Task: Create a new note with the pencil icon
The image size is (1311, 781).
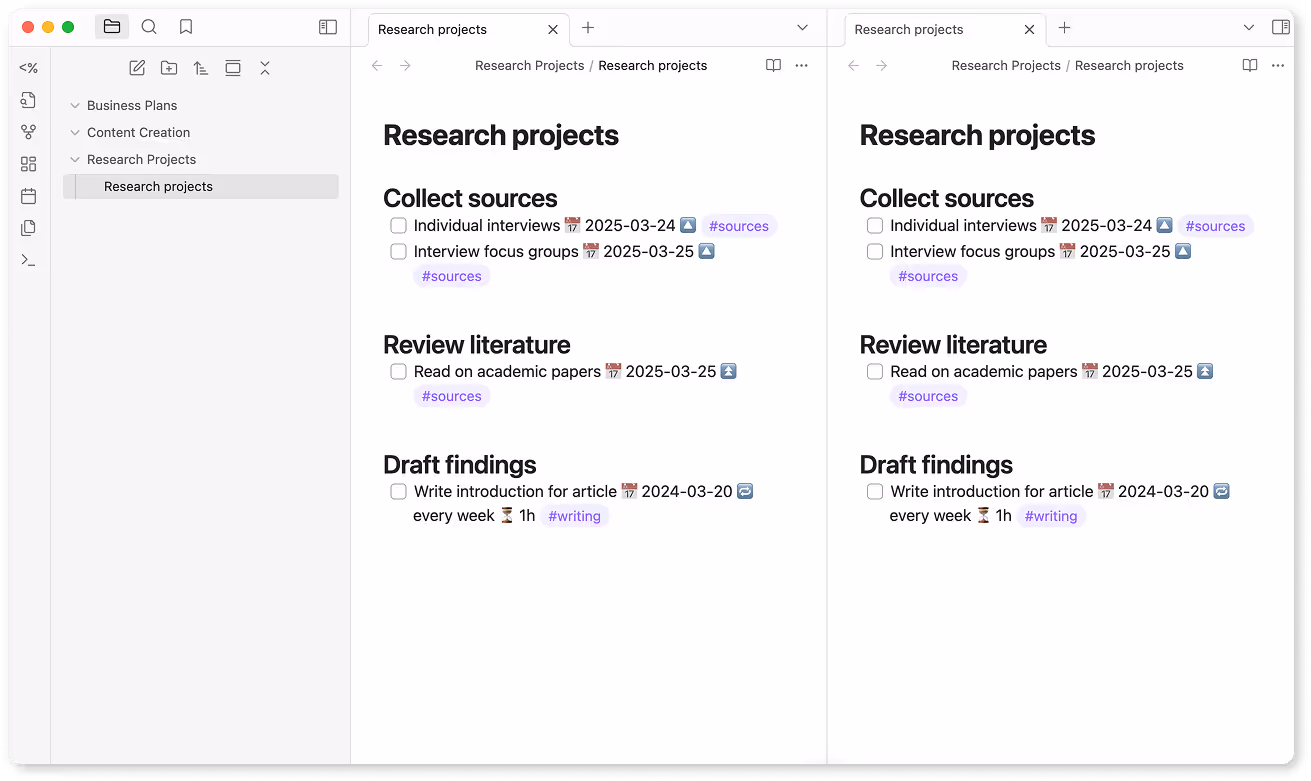Action: [x=137, y=67]
